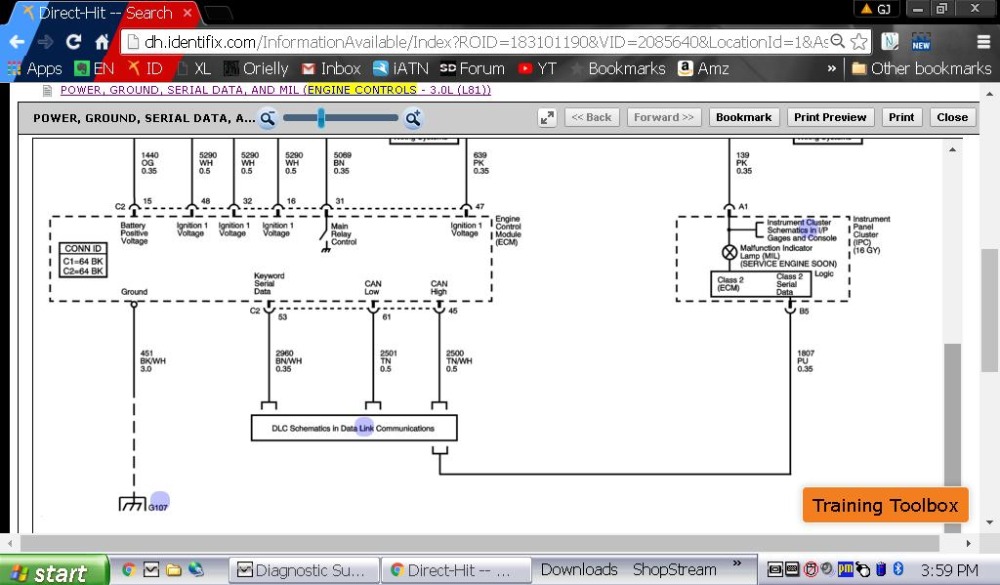This screenshot has width=1000, height=585.
Task: Click the browser home icon
Action: (101, 42)
